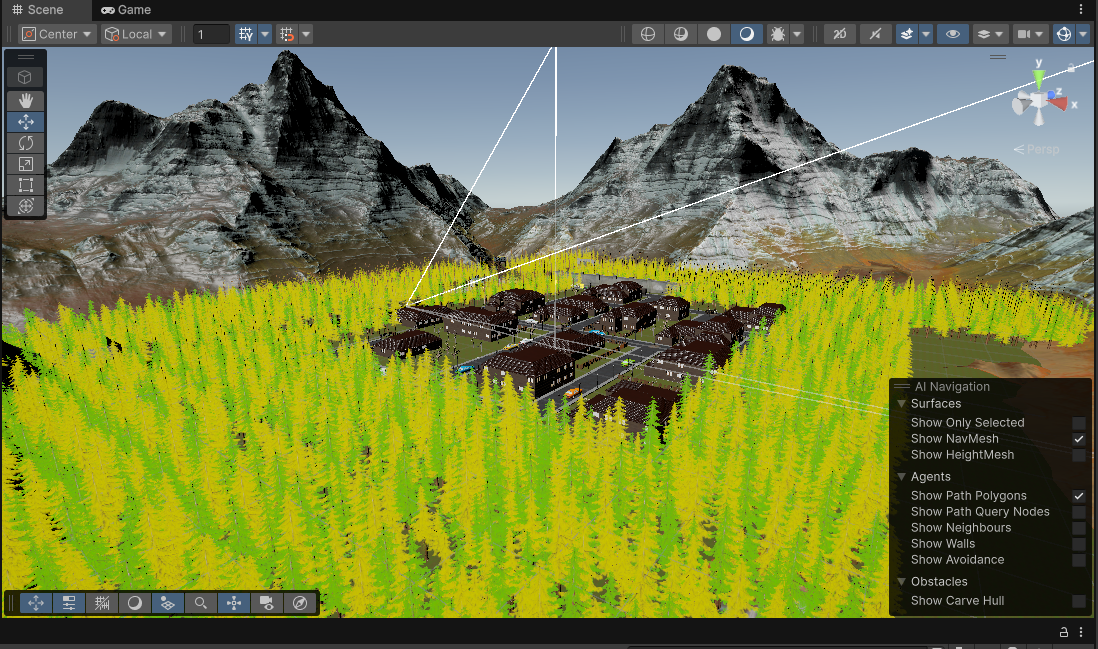Toggle scene effects (fx) button
1098x649 pixels.
(x=907, y=34)
